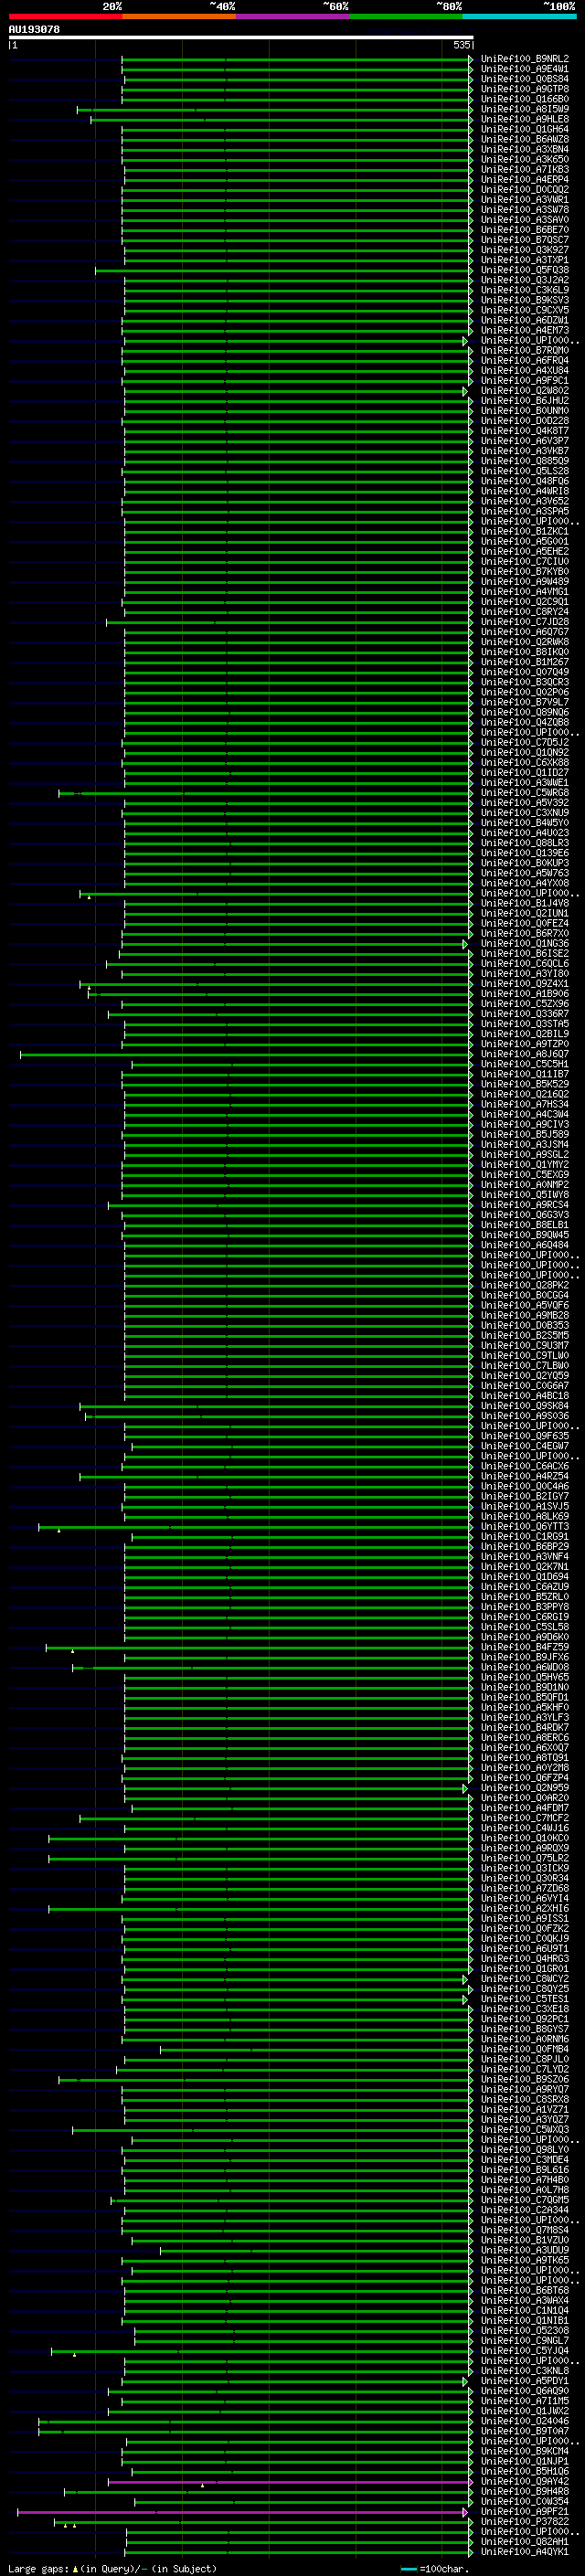Click the purple ~60% identity legend segment
585x2576 pixels.
292,17
